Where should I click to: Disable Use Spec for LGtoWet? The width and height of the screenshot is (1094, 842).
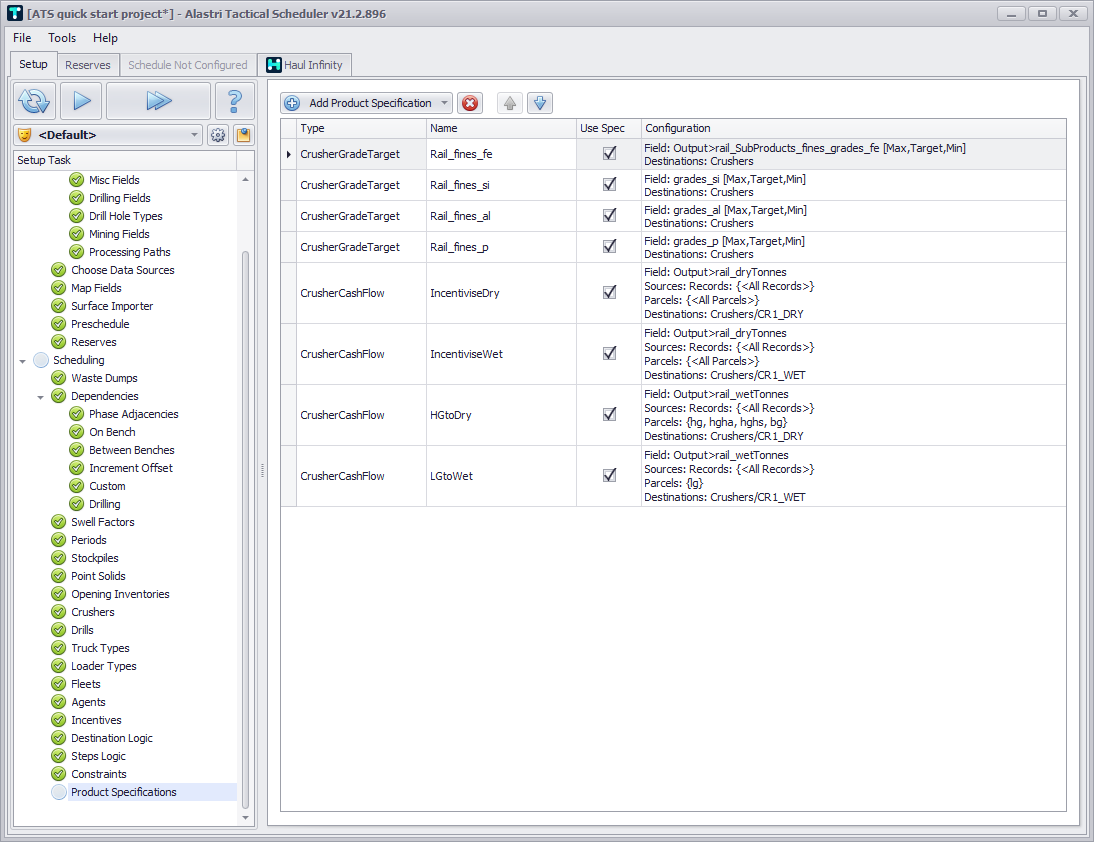tap(609, 476)
